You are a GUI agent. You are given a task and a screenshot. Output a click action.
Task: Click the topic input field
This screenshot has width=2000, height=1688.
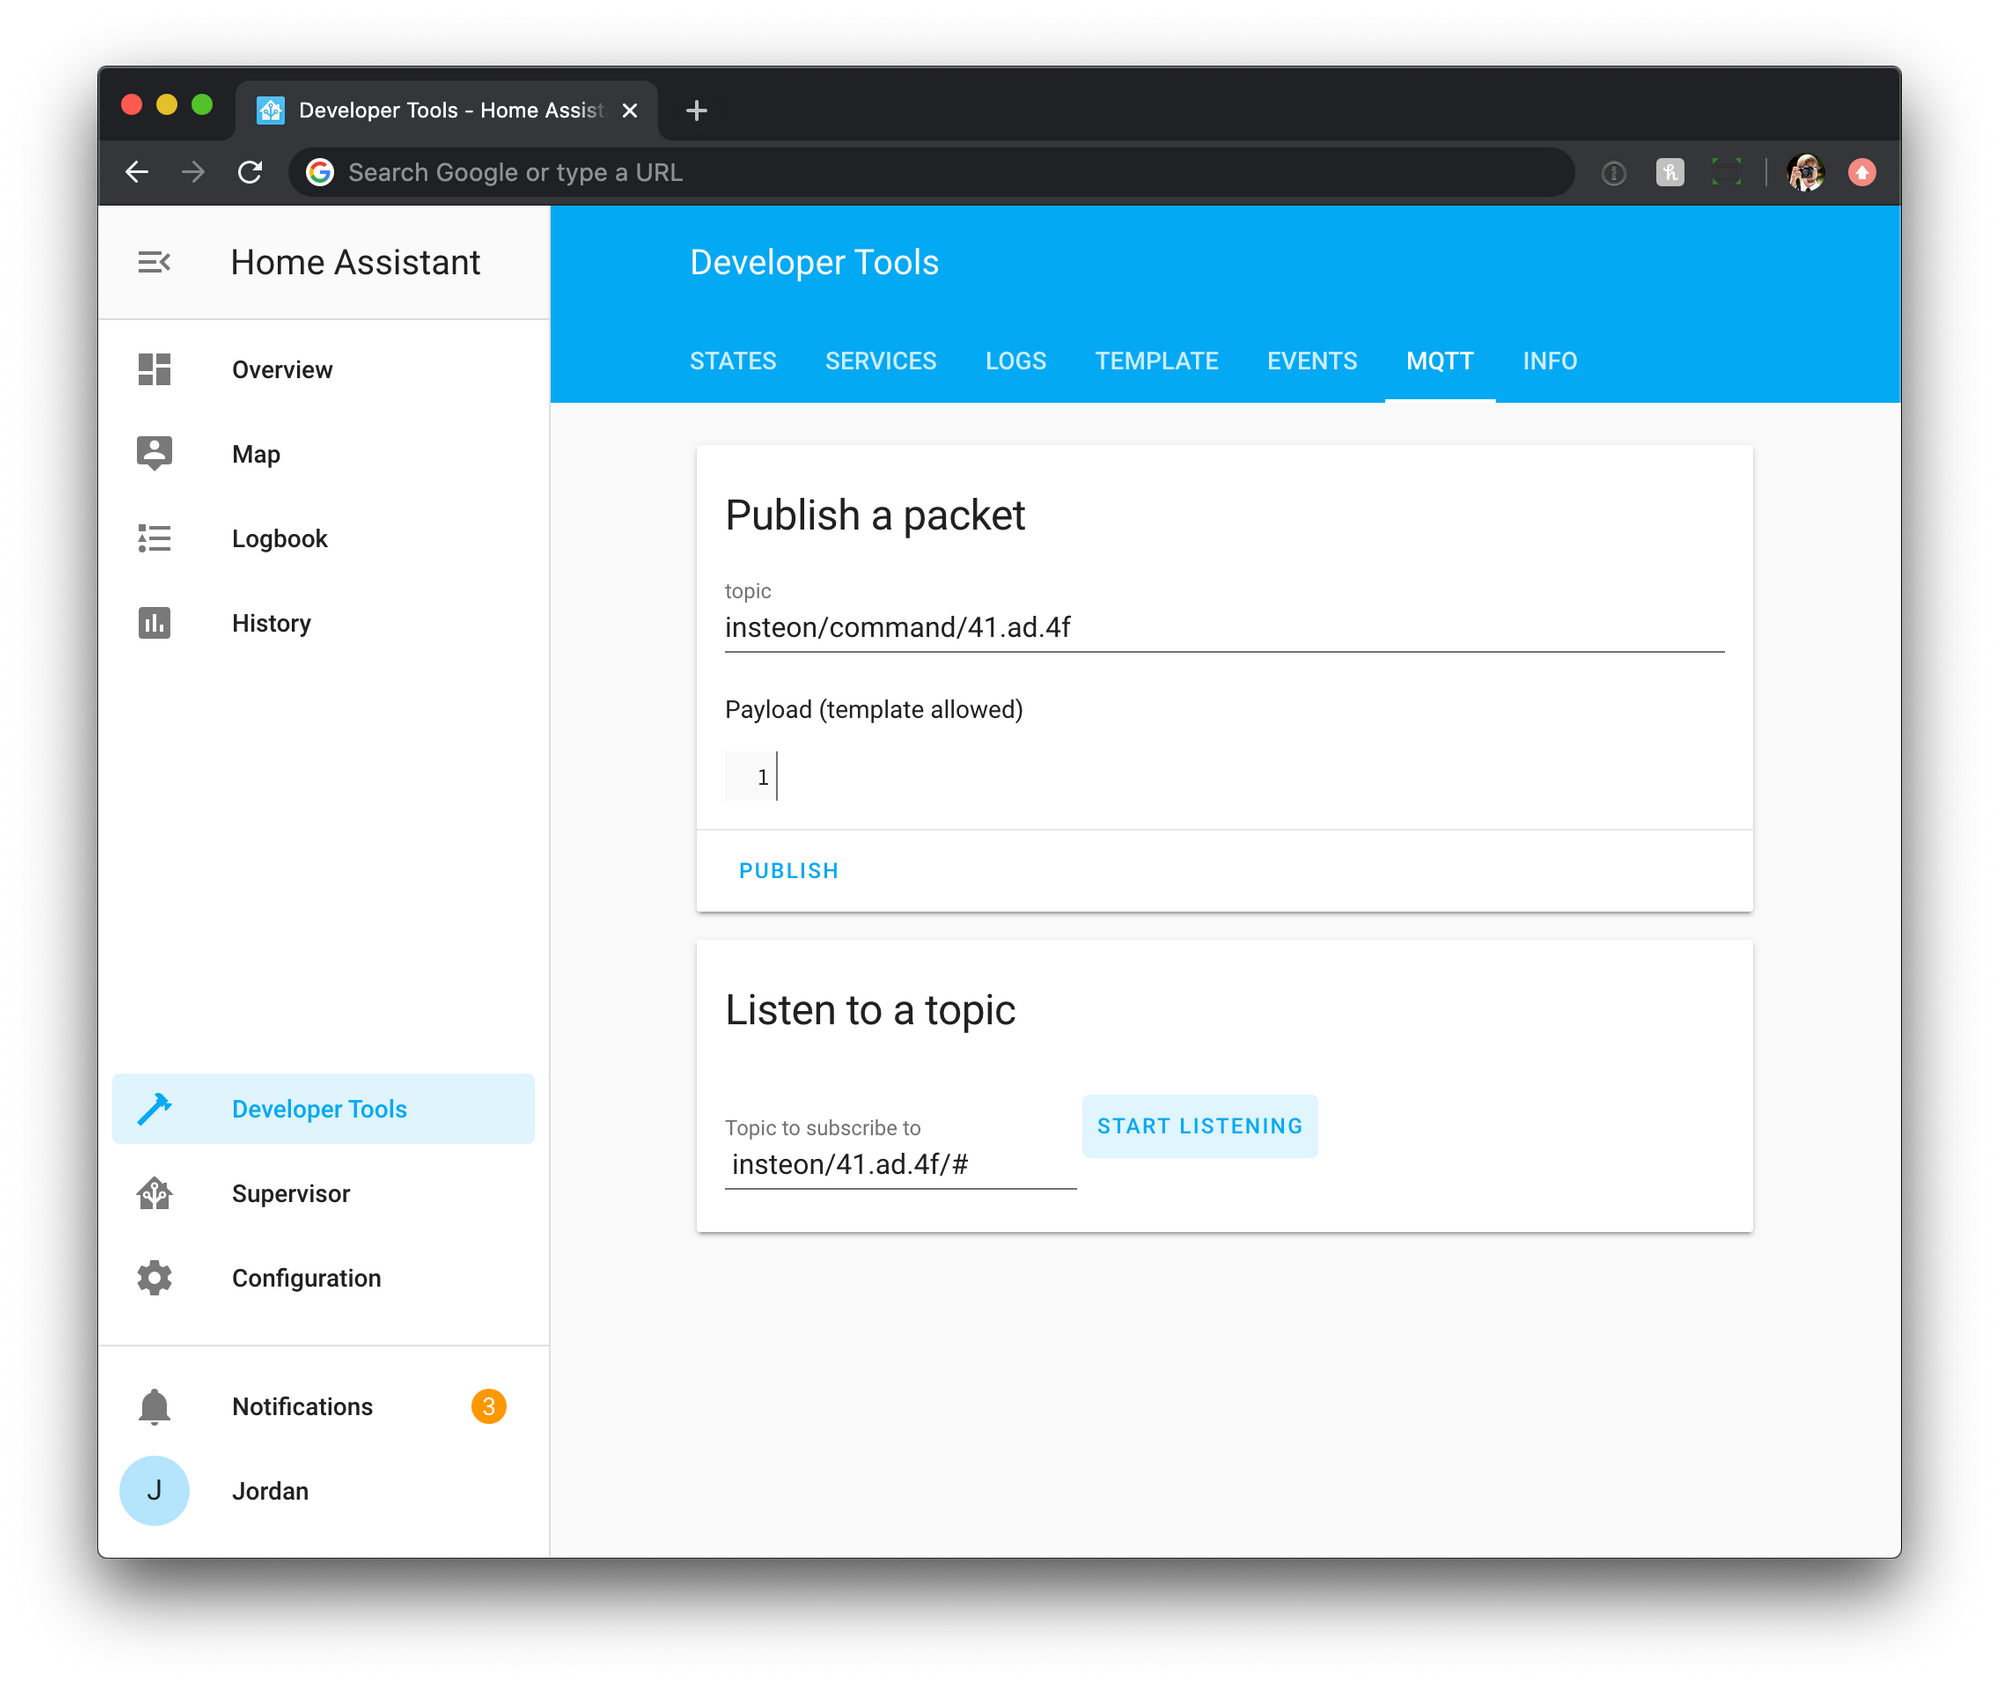(1223, 626)
